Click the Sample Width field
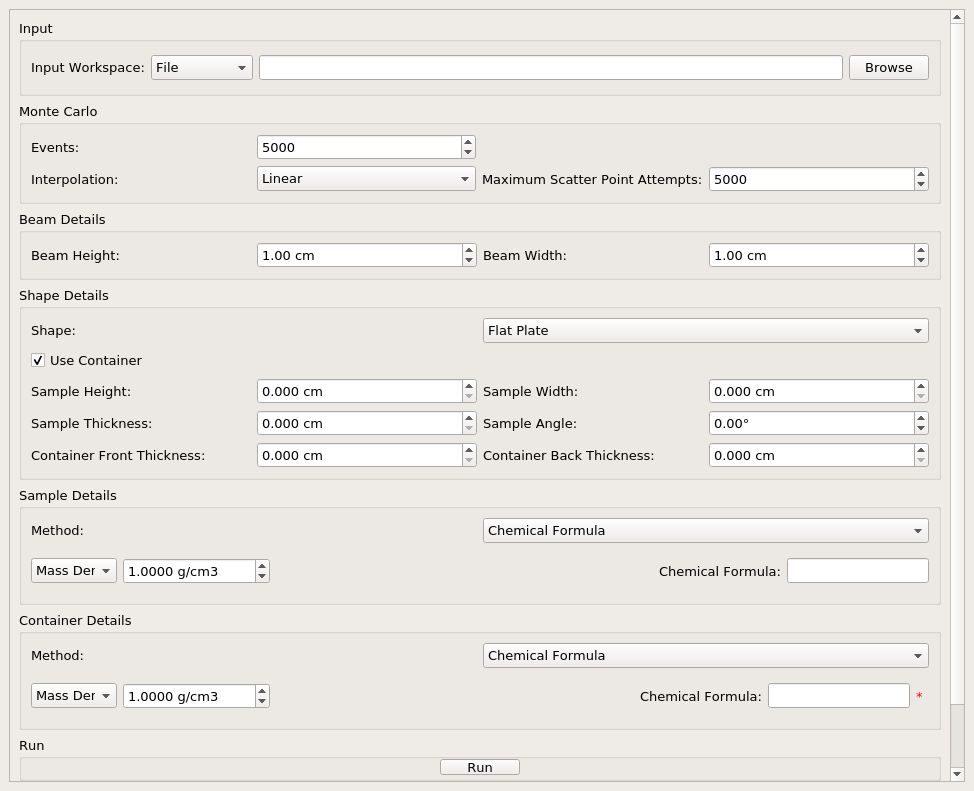The height and width of the screenshot is (791, 974). pos(811,391)
